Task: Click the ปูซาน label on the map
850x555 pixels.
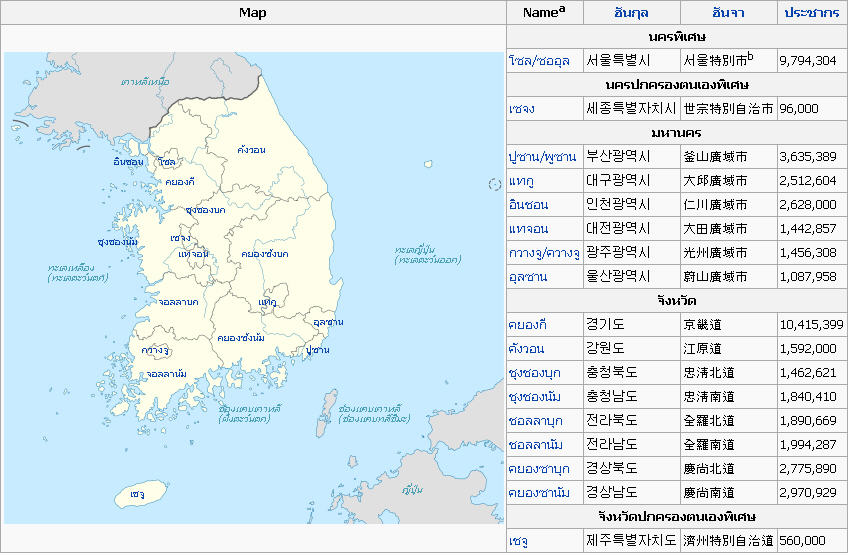Action: (x=318, y=350)
